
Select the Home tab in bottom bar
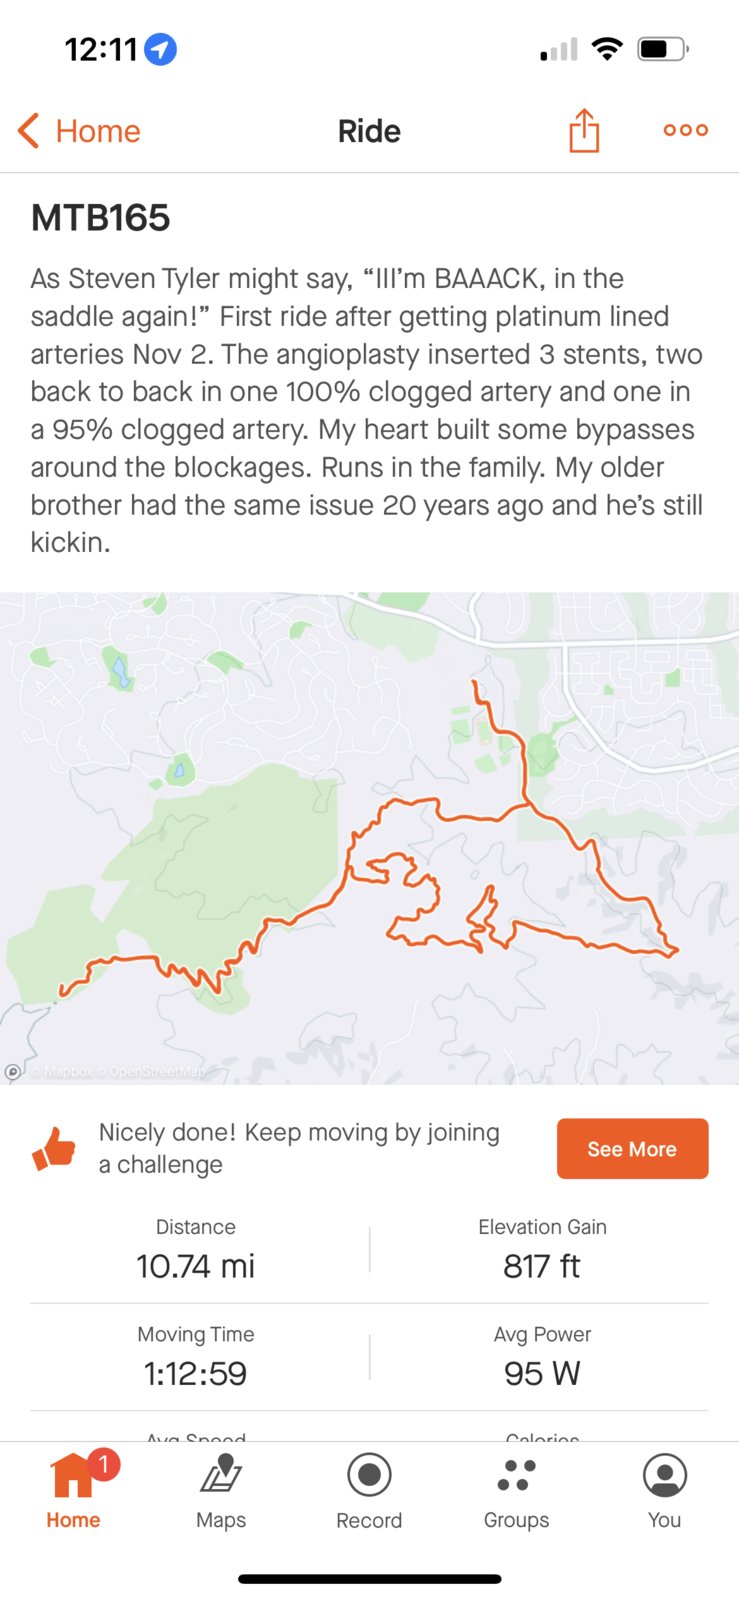pyautogui.click(x=73, y=1490)
